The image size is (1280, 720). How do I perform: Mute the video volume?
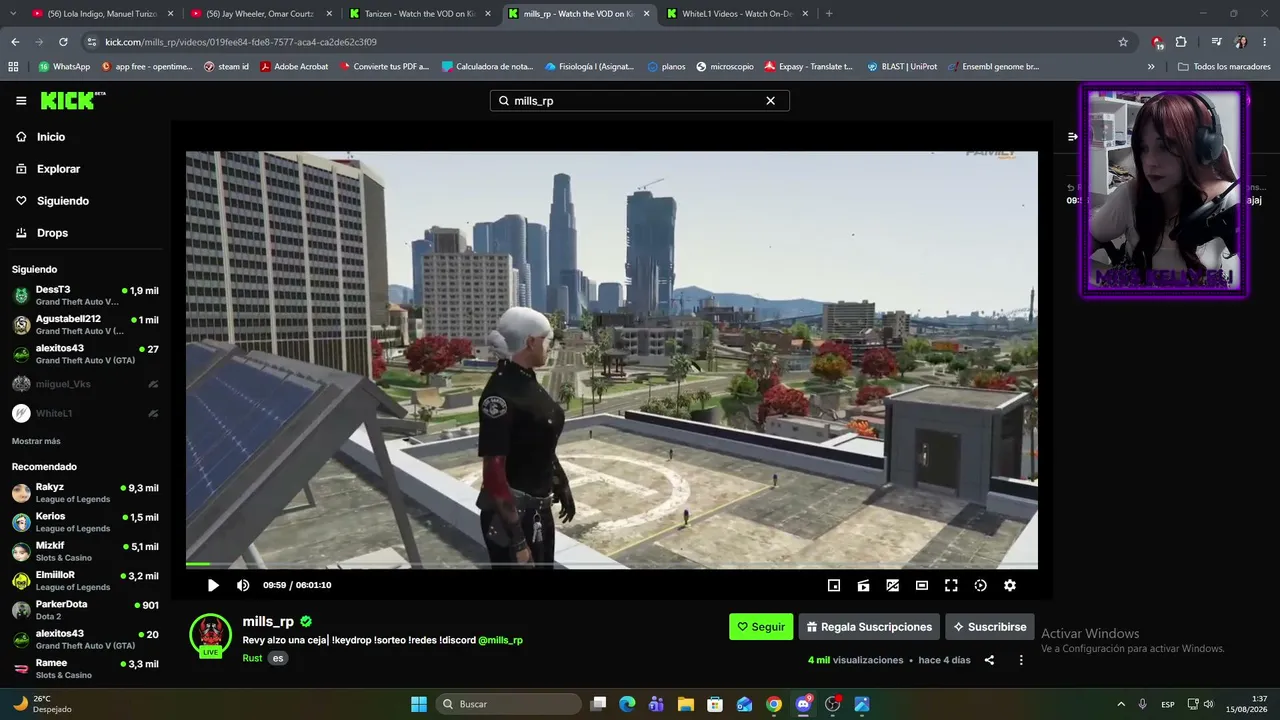(243, 585)
